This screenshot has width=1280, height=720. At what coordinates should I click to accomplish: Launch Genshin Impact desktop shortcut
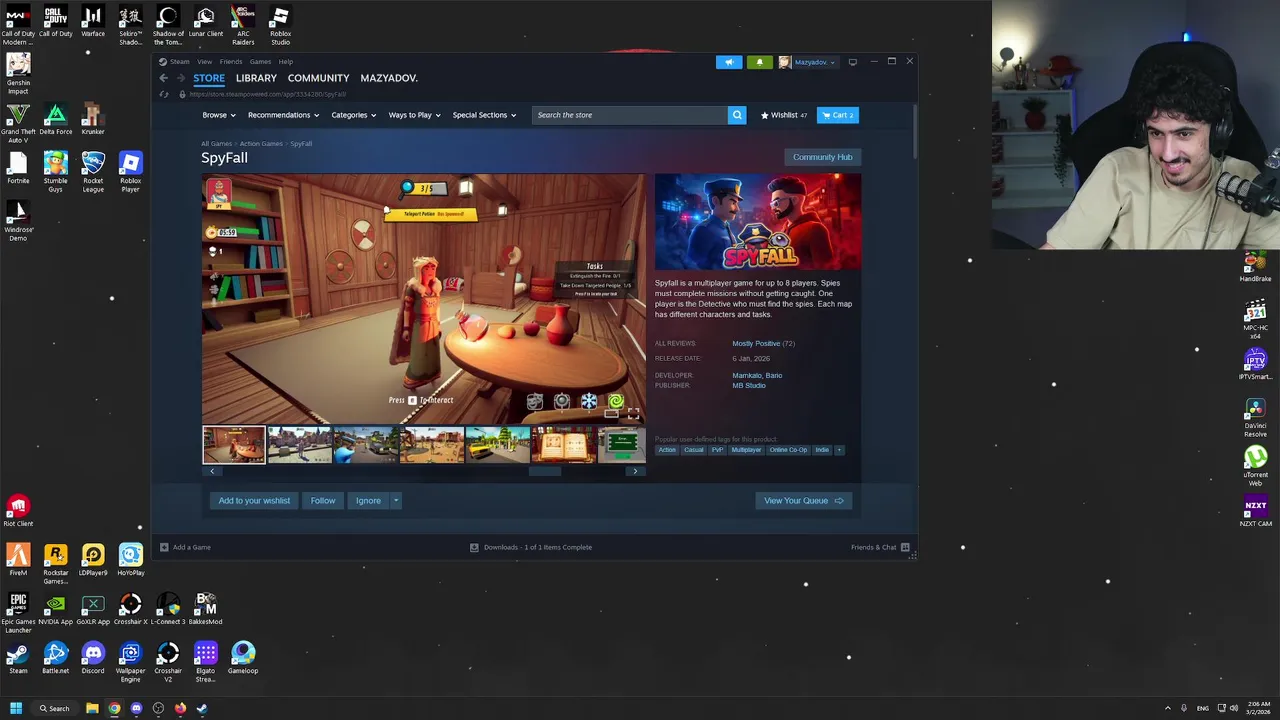point(18,73)
